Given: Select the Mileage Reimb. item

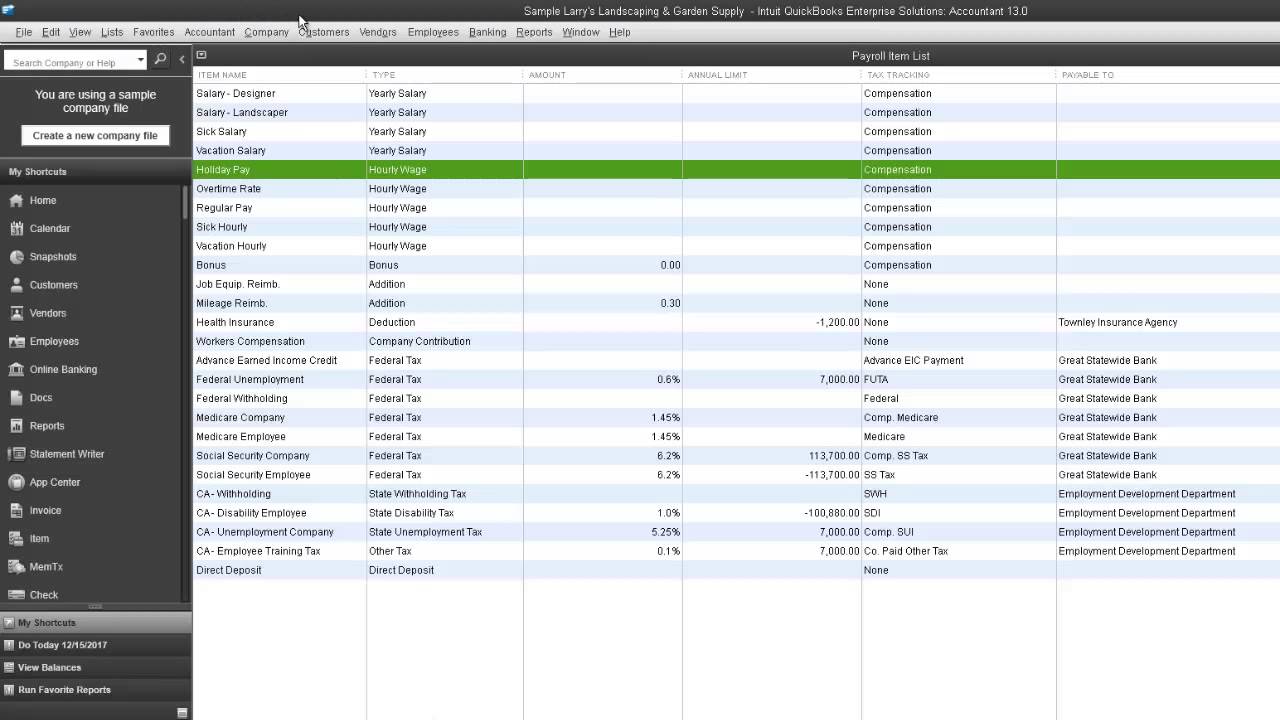Looking at the screenshot, I should coord(231,303).
